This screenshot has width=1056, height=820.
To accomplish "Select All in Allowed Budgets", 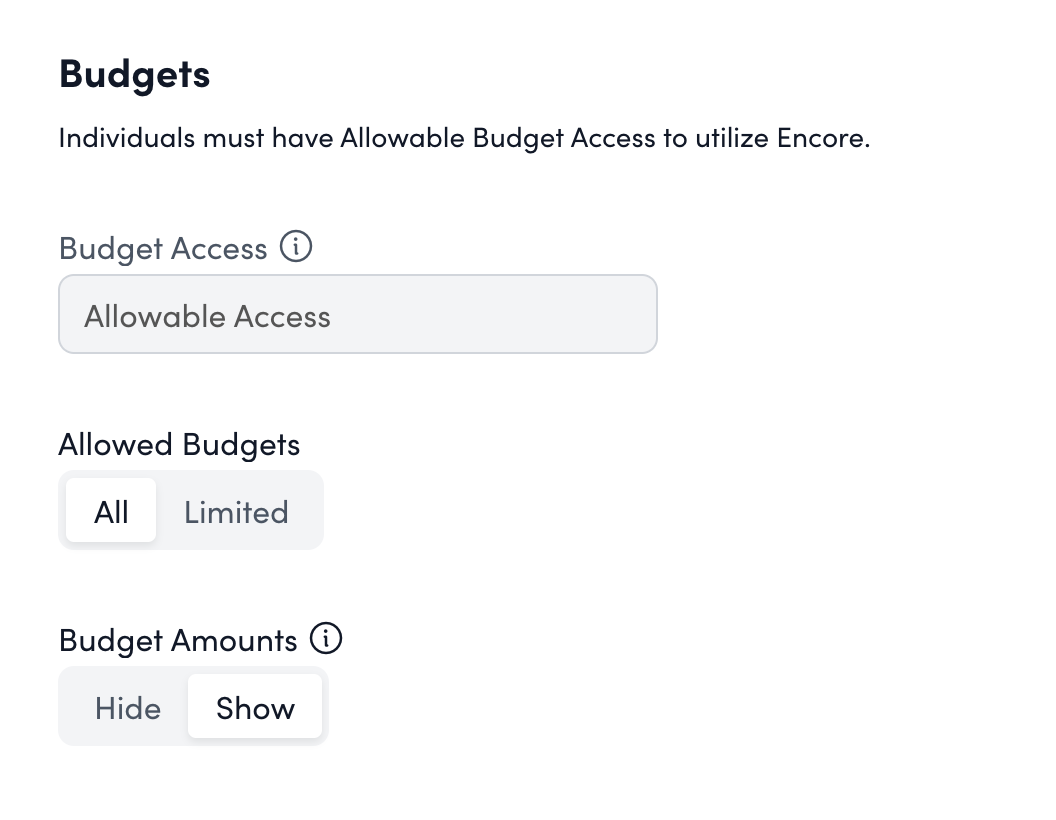I will click(110, 511).
